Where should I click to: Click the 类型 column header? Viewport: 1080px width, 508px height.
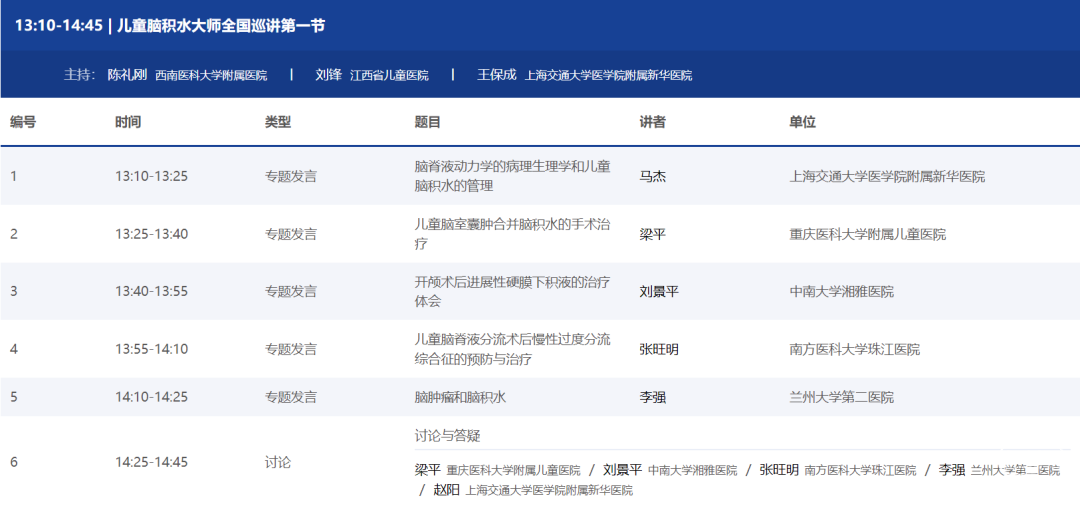coord(278,122)
